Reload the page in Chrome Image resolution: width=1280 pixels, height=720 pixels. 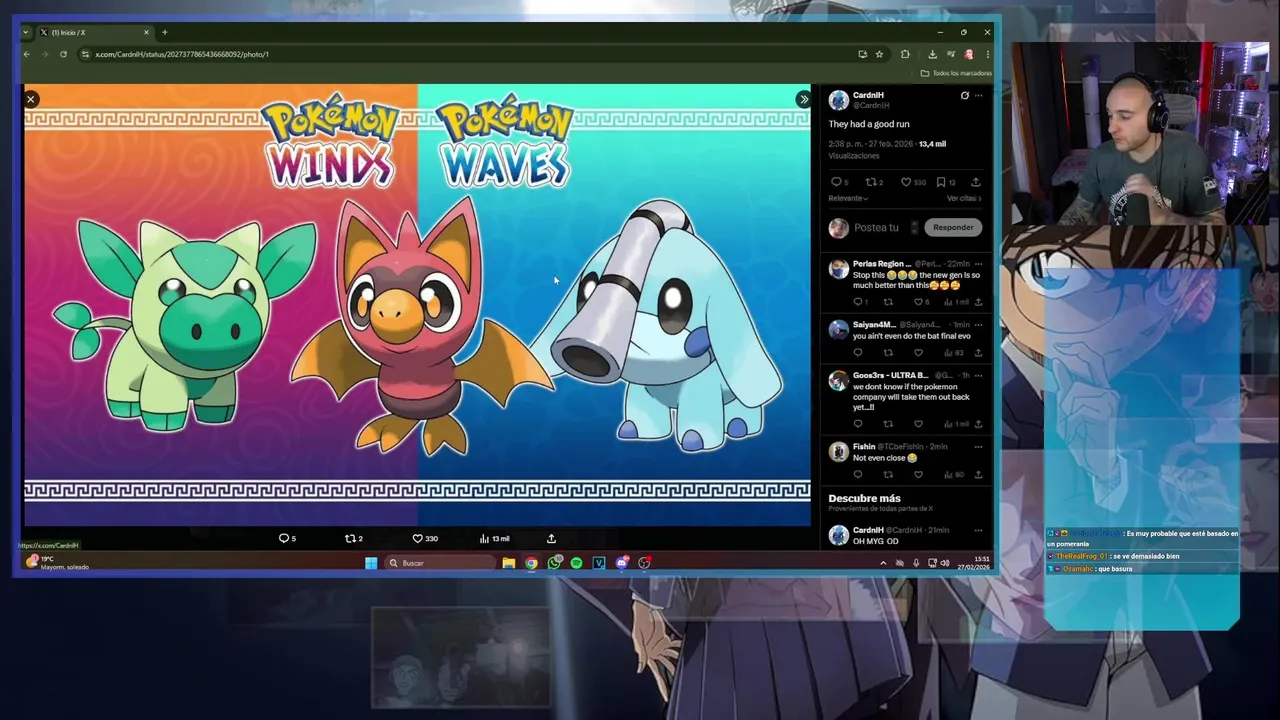63,54
